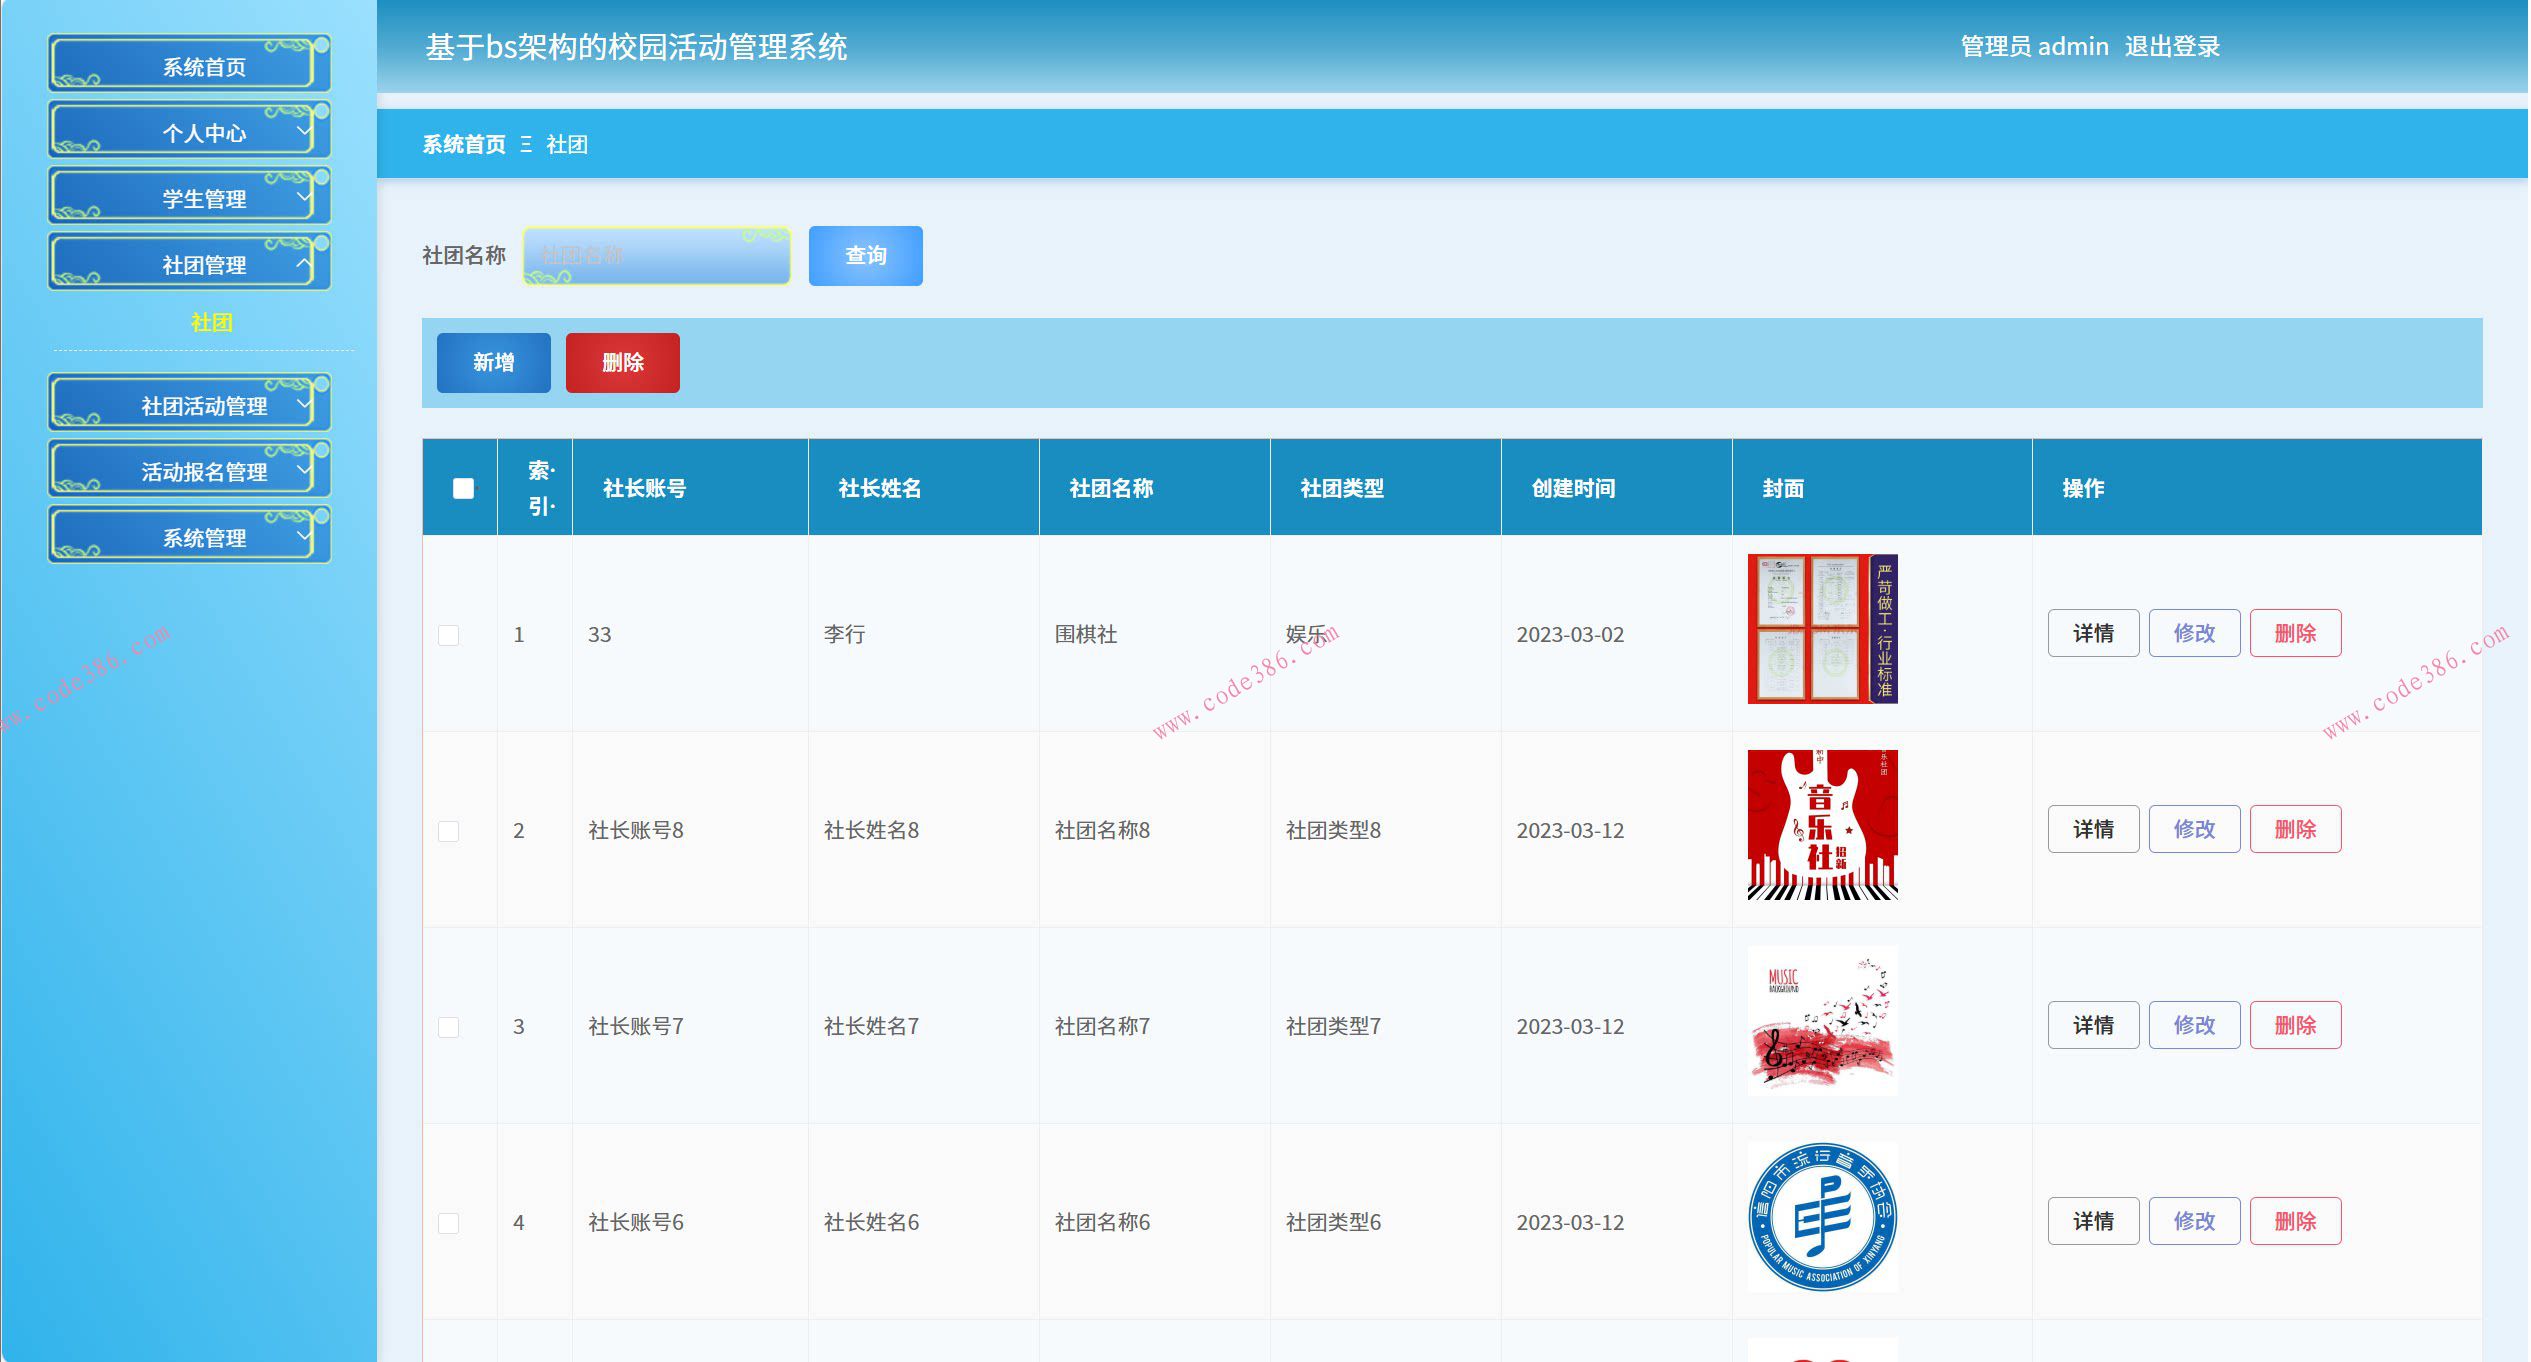2531x1362 pixels.
Task: Expand the 个人中心 sidebar menu
Action: pyautogui.click(x=190, y=131)
